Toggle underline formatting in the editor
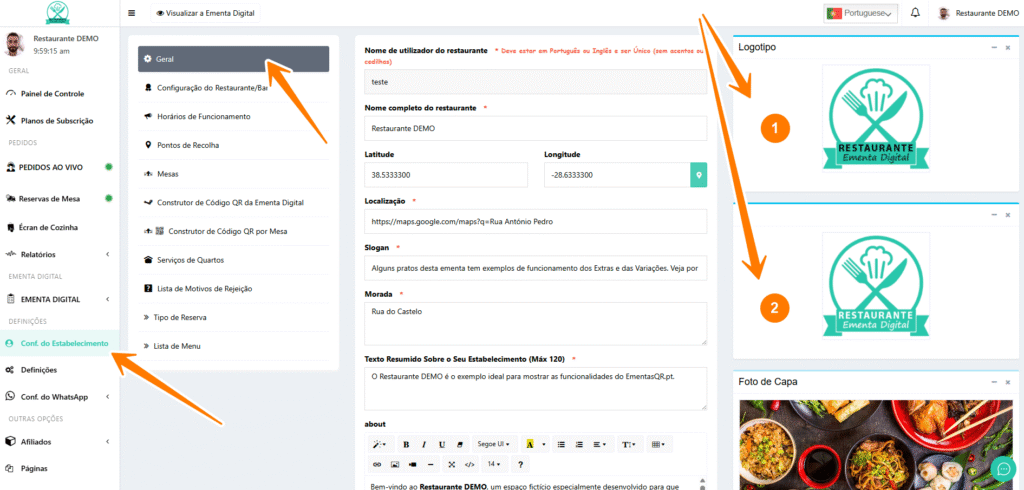The image size is (1024, 490). coord(442,444)
